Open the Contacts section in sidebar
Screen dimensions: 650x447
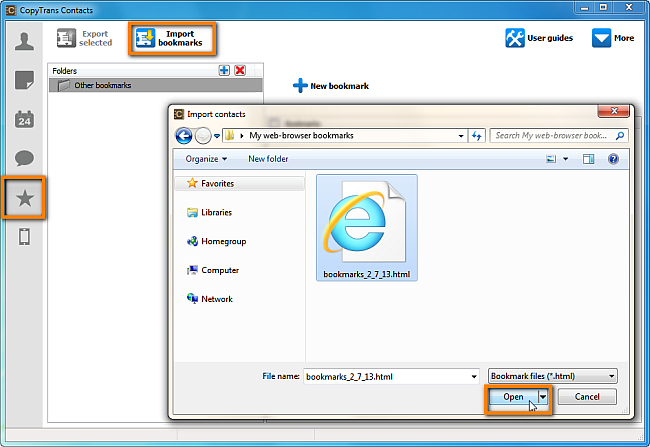(24, 41)
